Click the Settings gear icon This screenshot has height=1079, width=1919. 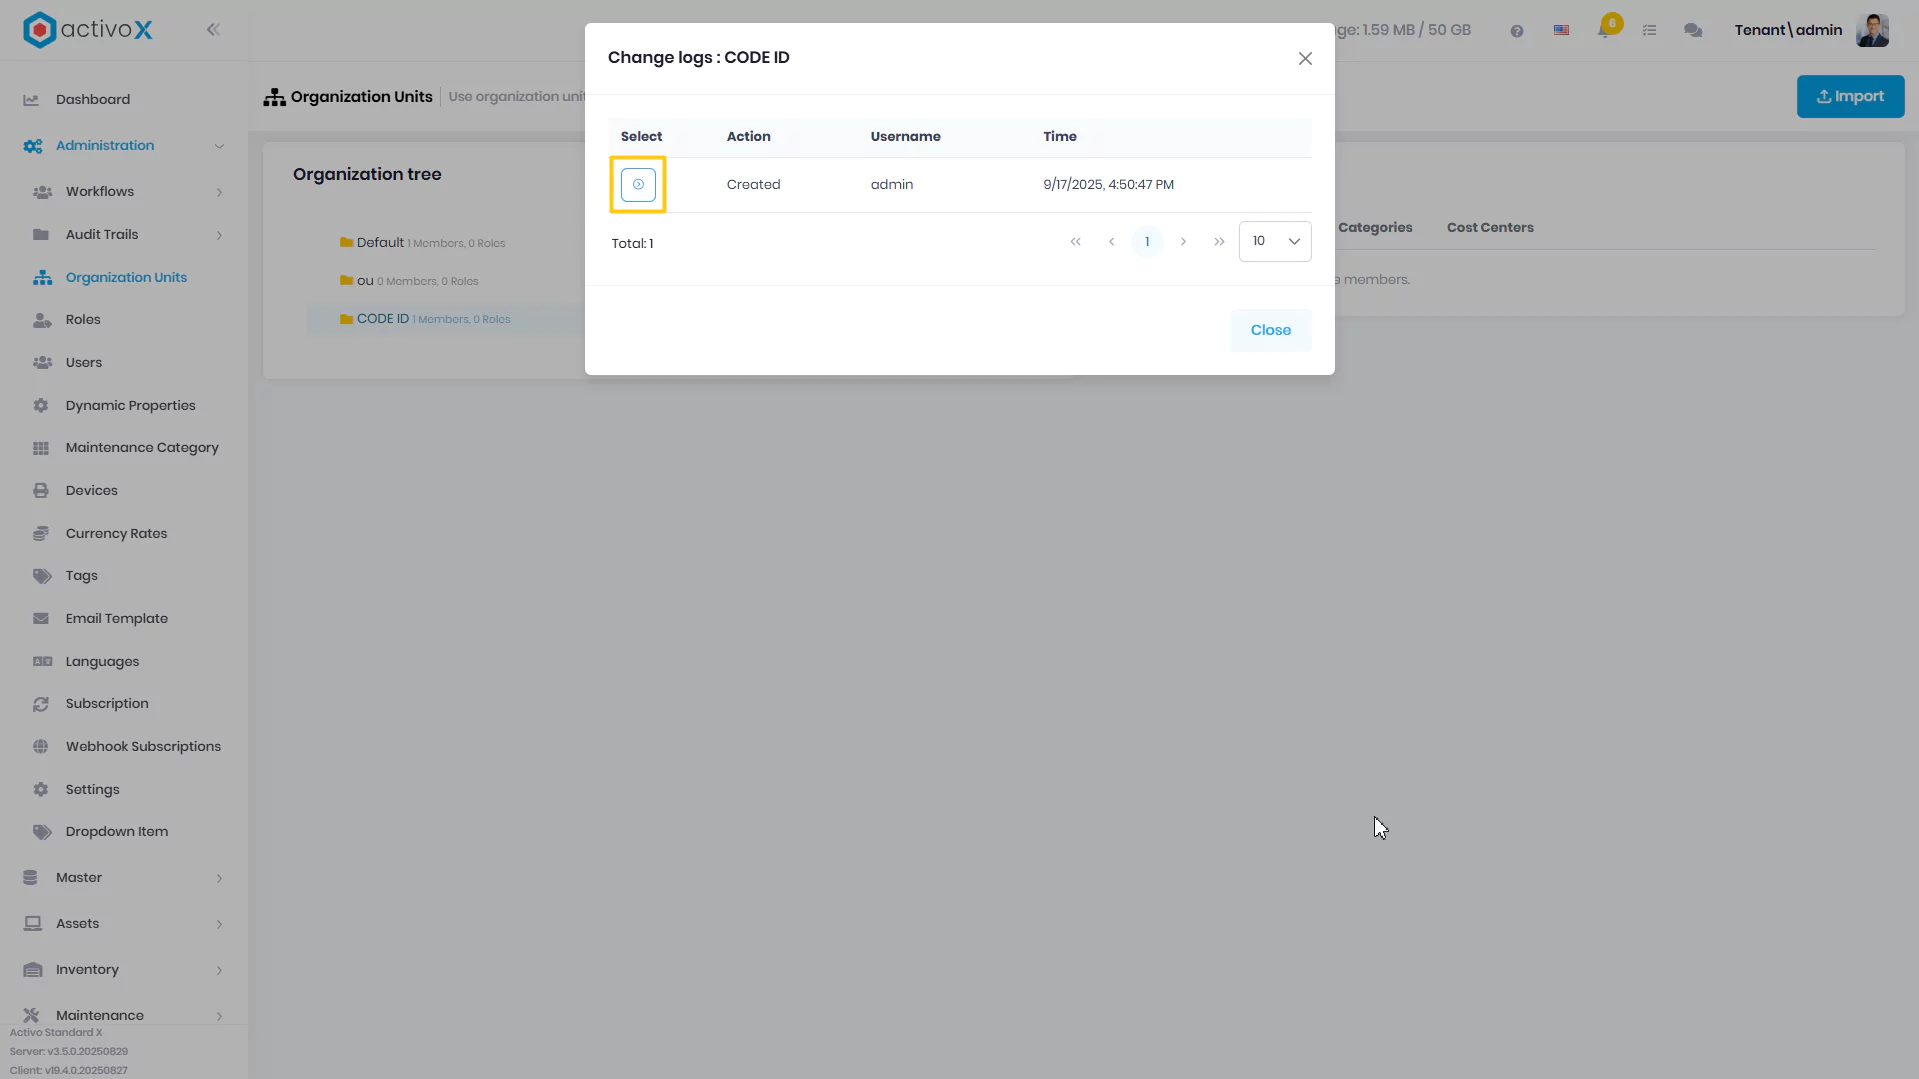41,789
